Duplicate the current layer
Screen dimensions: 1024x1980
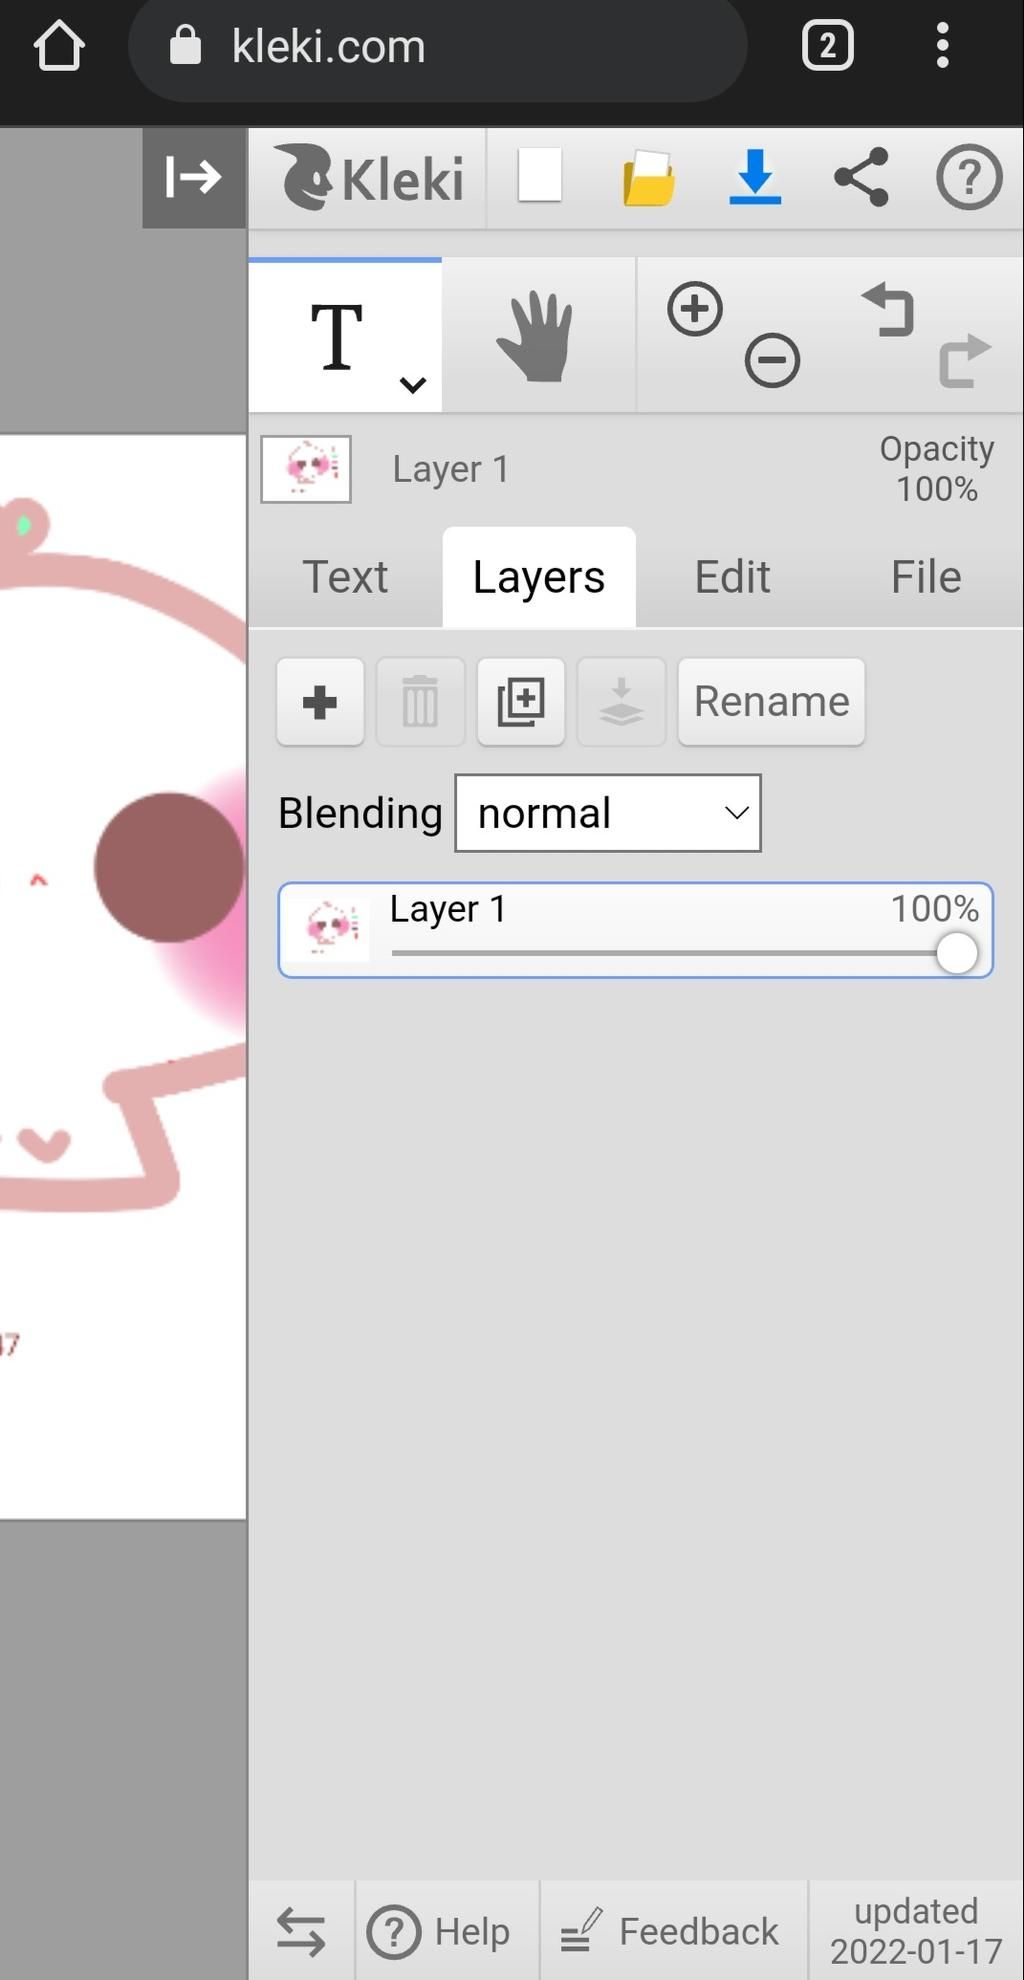pyautogui.click(x=521, y=702)
